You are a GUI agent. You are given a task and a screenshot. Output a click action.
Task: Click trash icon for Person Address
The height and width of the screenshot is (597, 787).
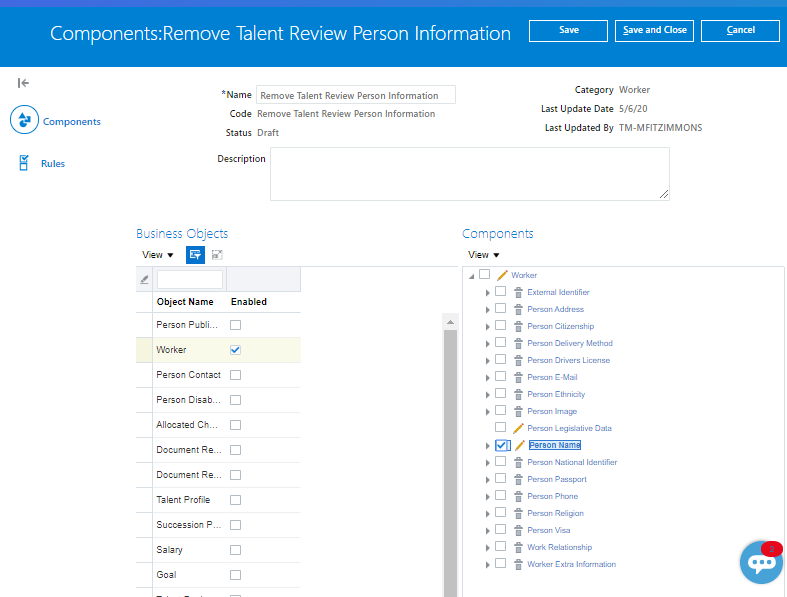518,309
